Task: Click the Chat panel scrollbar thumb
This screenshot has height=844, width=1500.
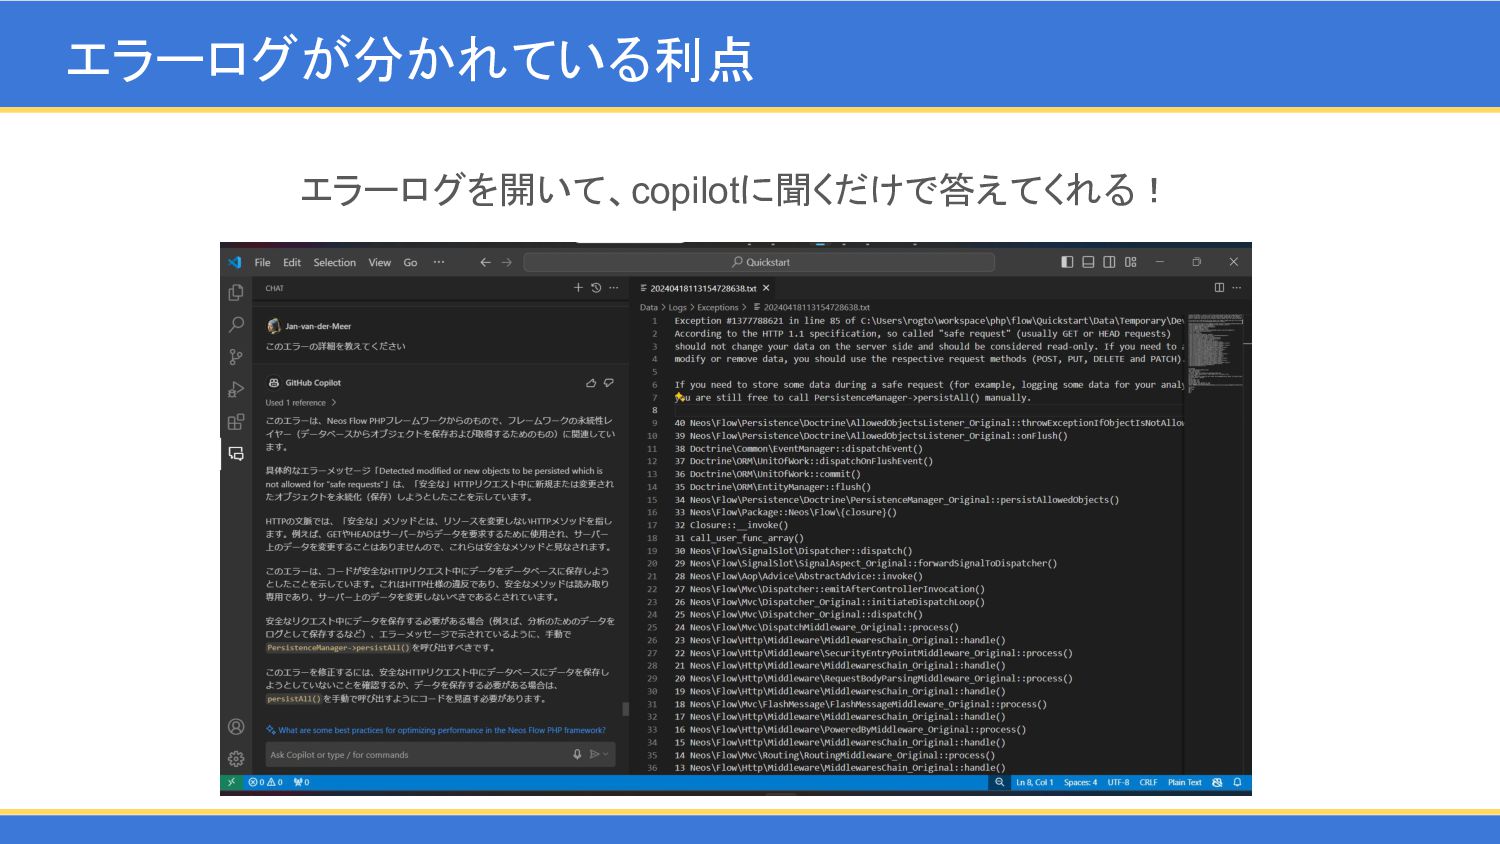Action: pyautogui.click(x=626, y=709)
